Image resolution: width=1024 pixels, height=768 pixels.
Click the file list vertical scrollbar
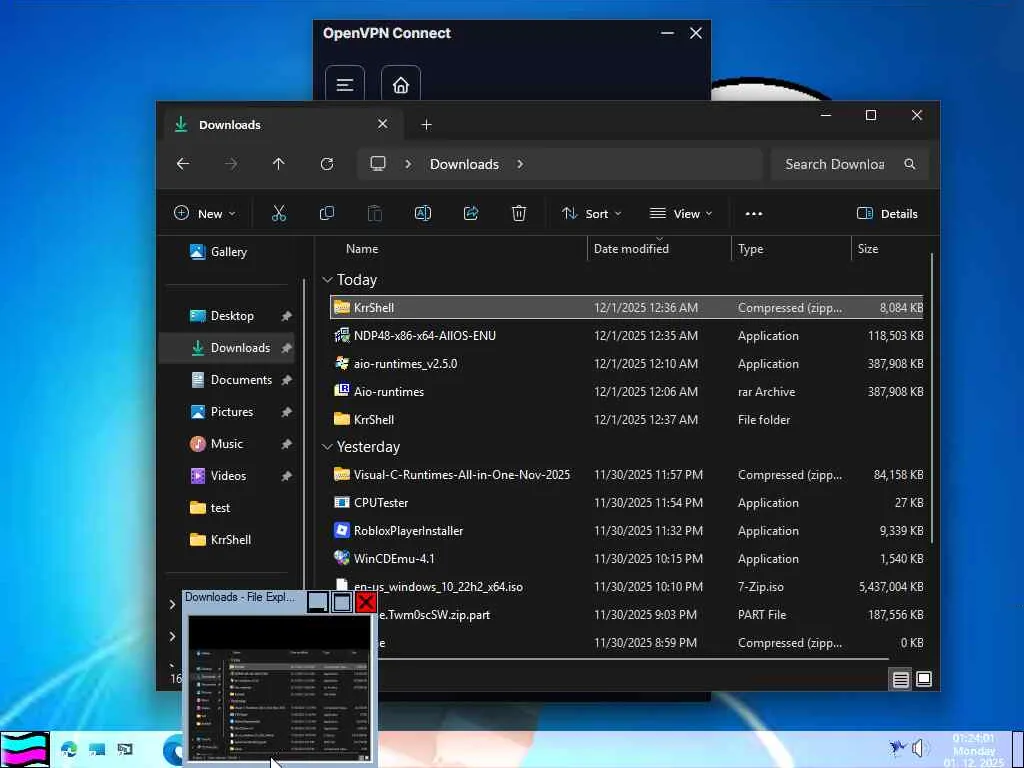coord(932,397)
